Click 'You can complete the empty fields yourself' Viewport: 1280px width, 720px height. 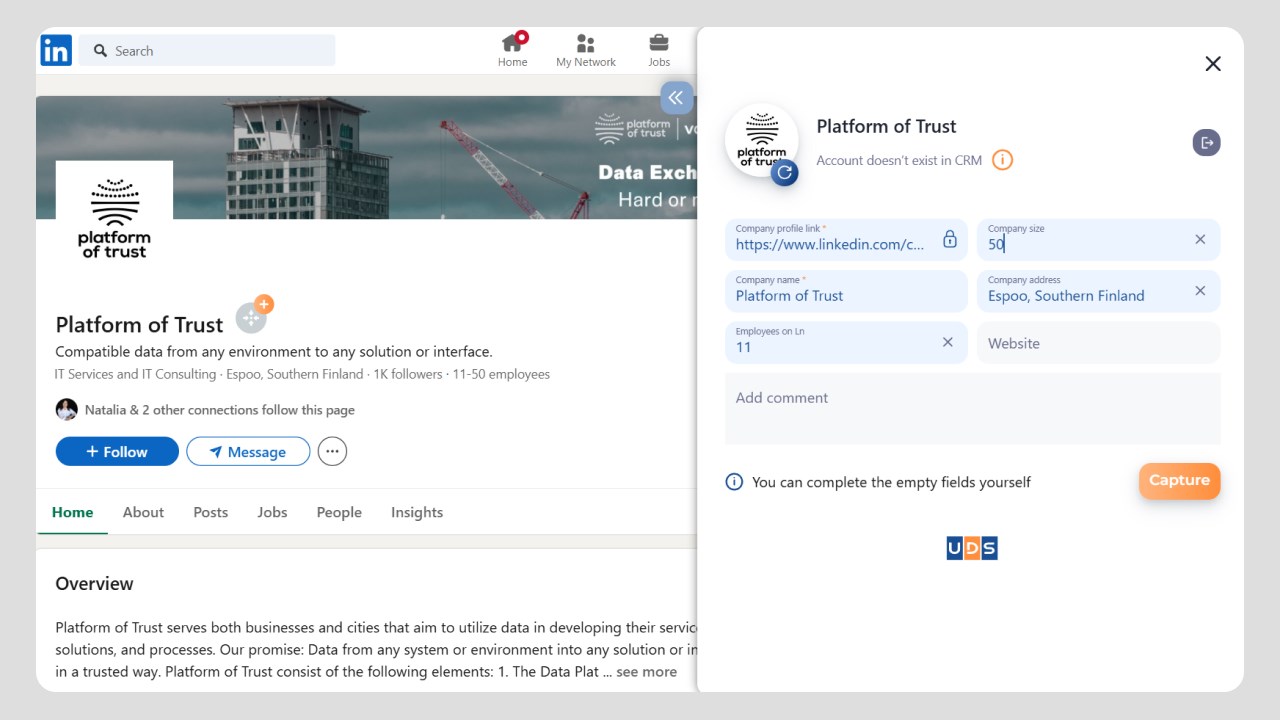(x=891, y=482)
